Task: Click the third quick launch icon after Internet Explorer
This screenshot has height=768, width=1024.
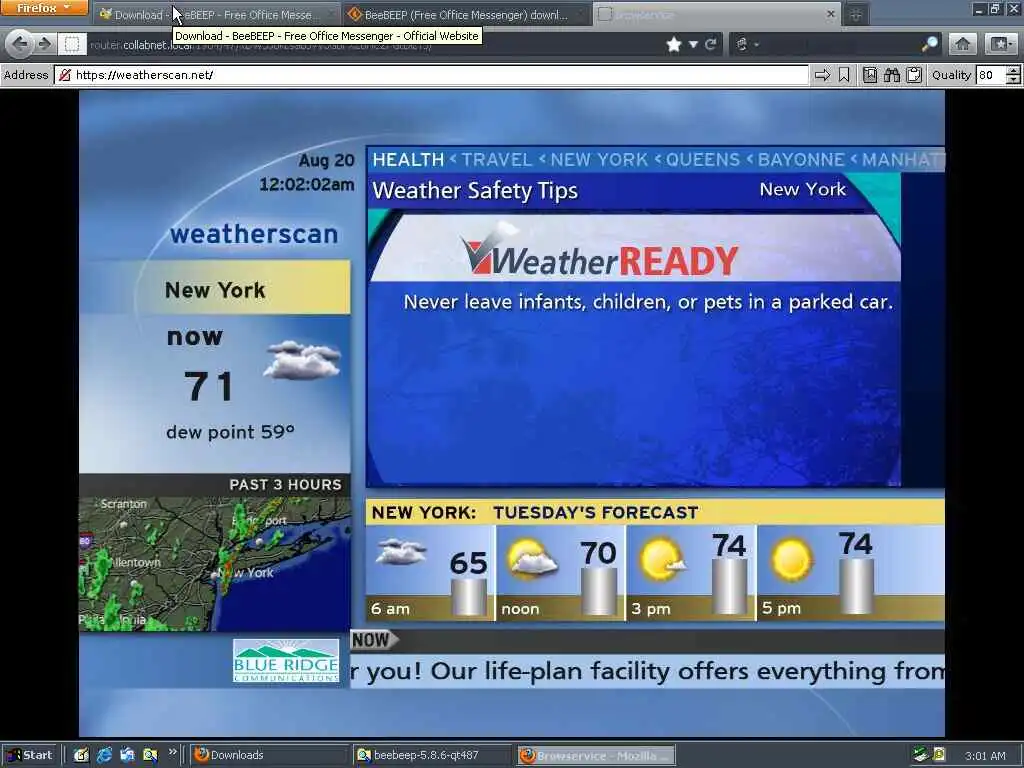Action: 127,755
